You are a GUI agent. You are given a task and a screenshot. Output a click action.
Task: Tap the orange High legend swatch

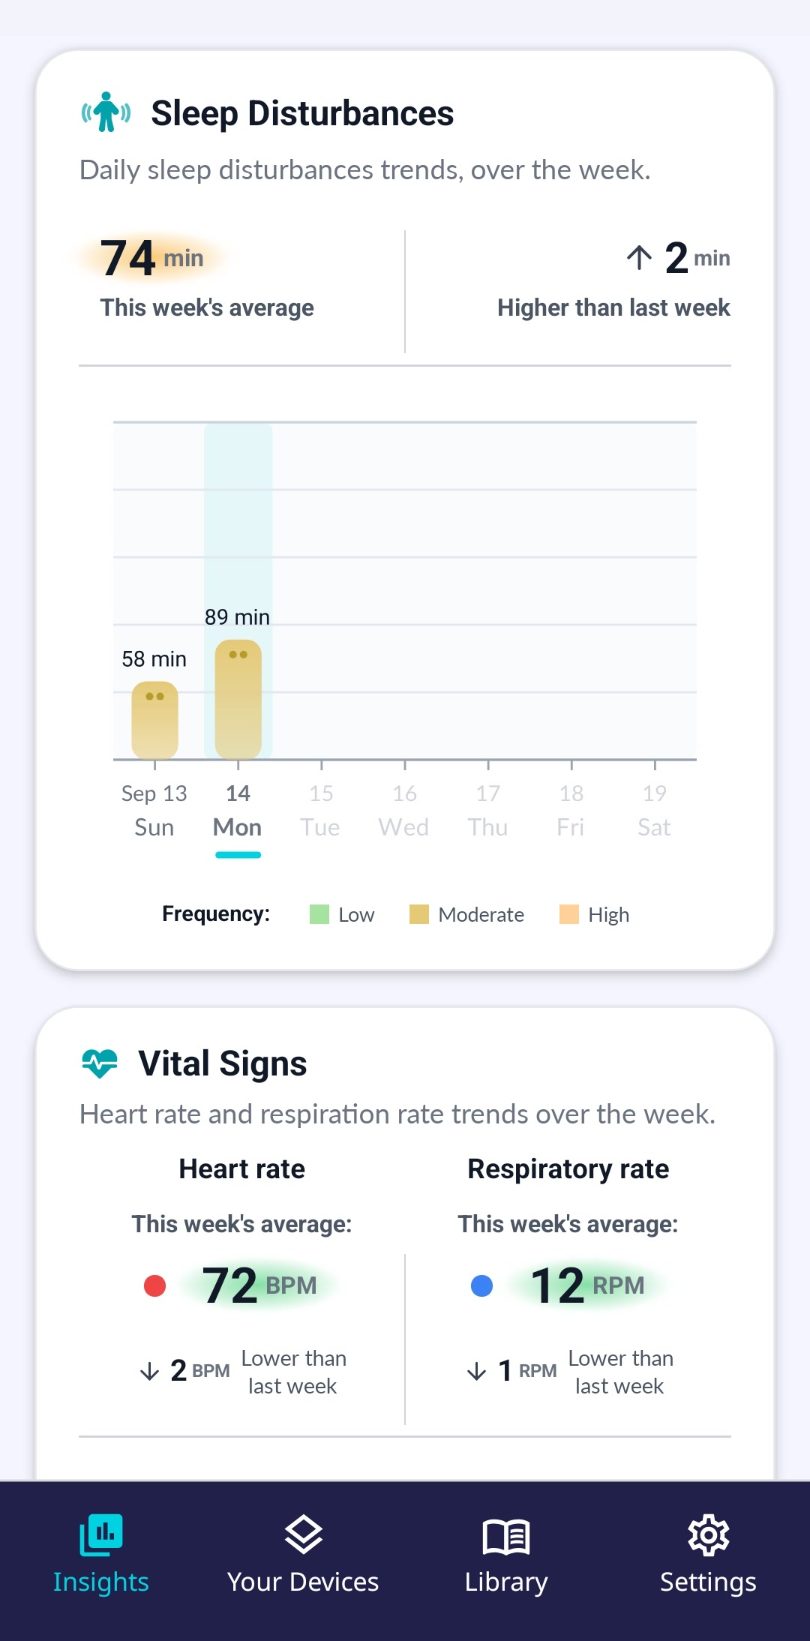[x=569, y=914]
